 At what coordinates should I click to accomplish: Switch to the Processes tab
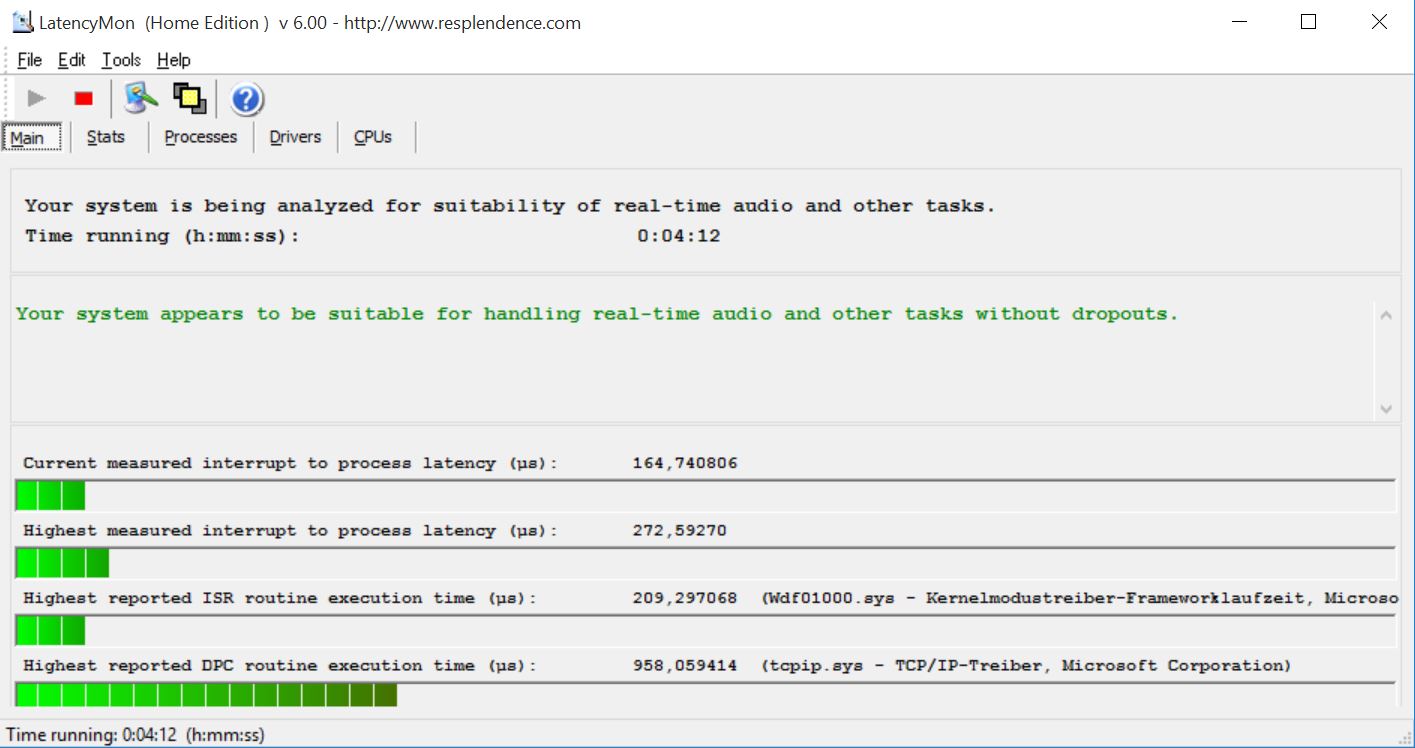201,137
